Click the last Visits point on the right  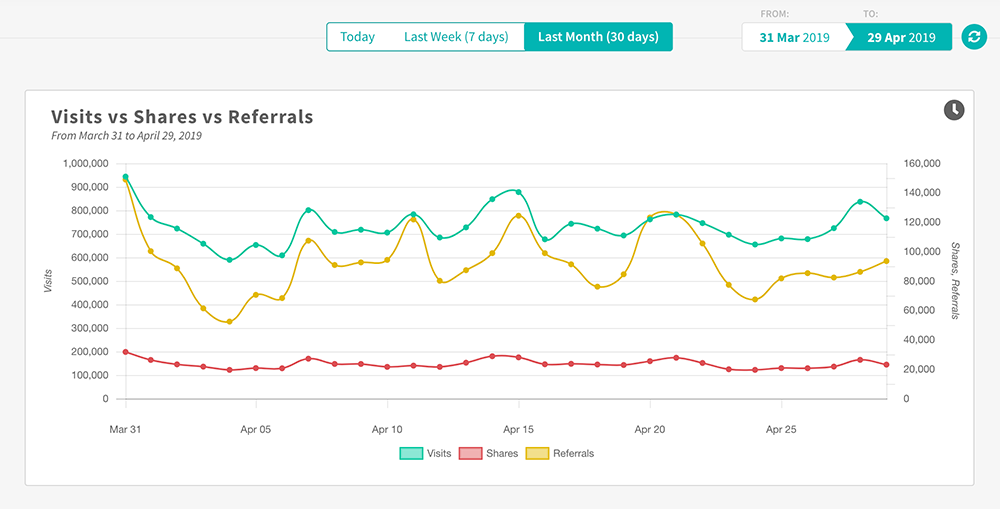(887, 218)
